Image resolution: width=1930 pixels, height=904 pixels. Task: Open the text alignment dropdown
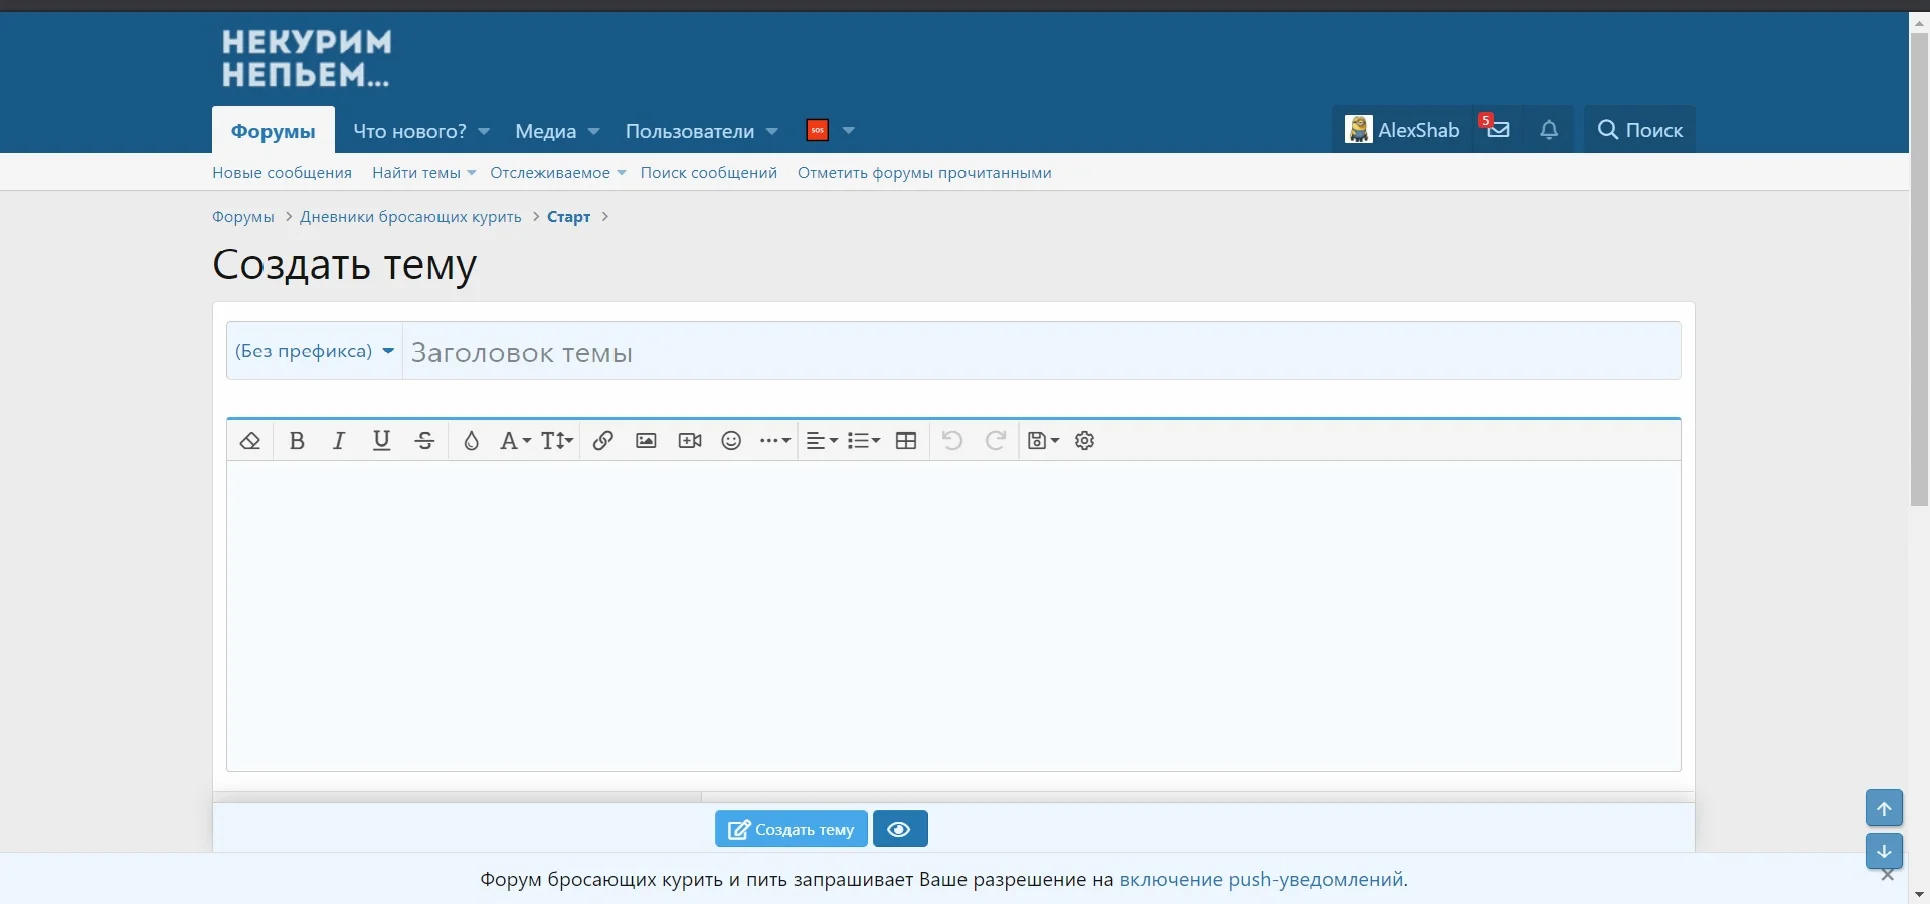coord(822,441)
